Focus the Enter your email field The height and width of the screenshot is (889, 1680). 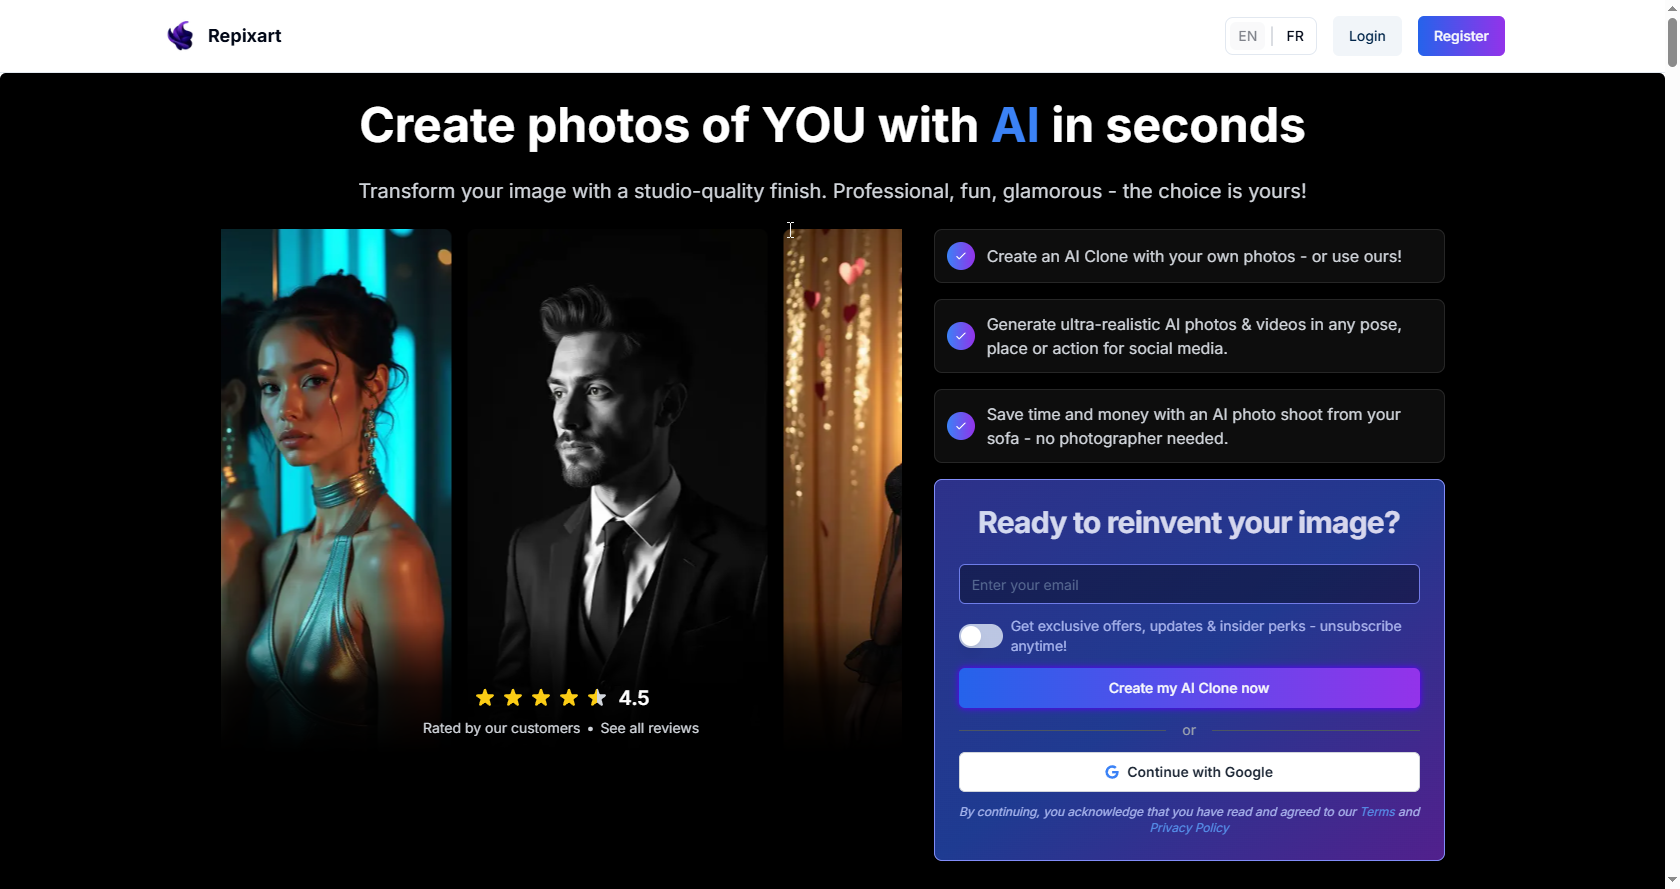point(1189,584)
